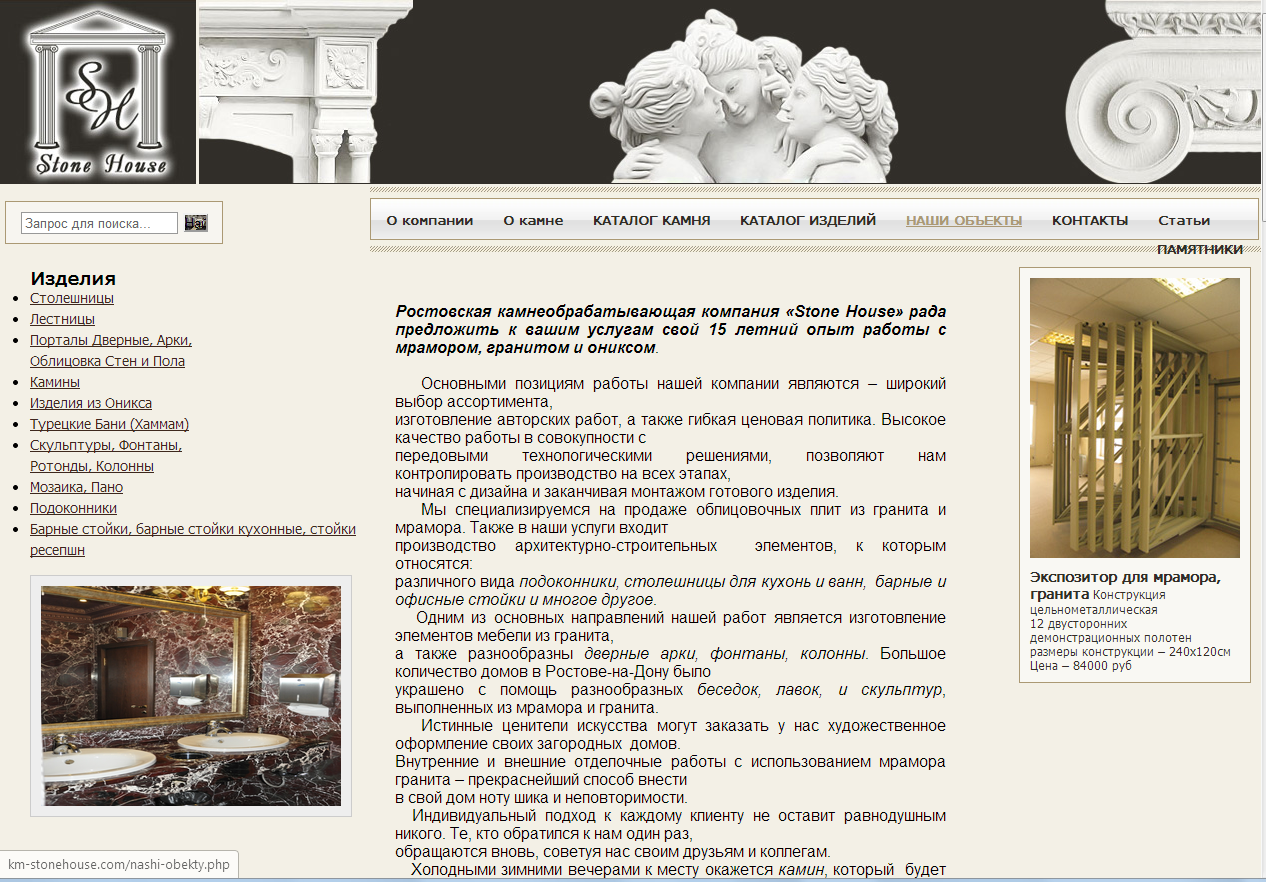Click the Stone House logo
1266x882 pixels.
click(97, 92)
